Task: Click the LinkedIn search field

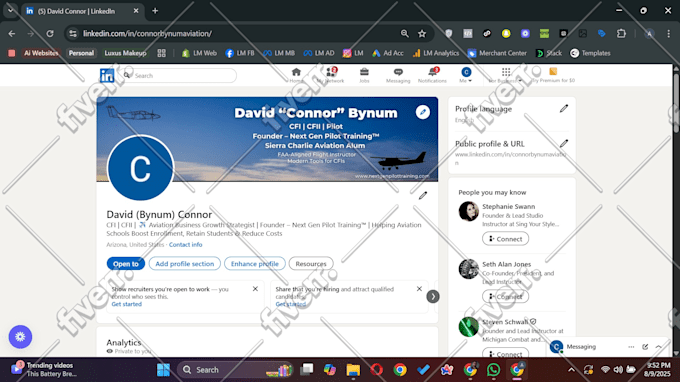Action: pyautogui.click(x=180, y=75)
